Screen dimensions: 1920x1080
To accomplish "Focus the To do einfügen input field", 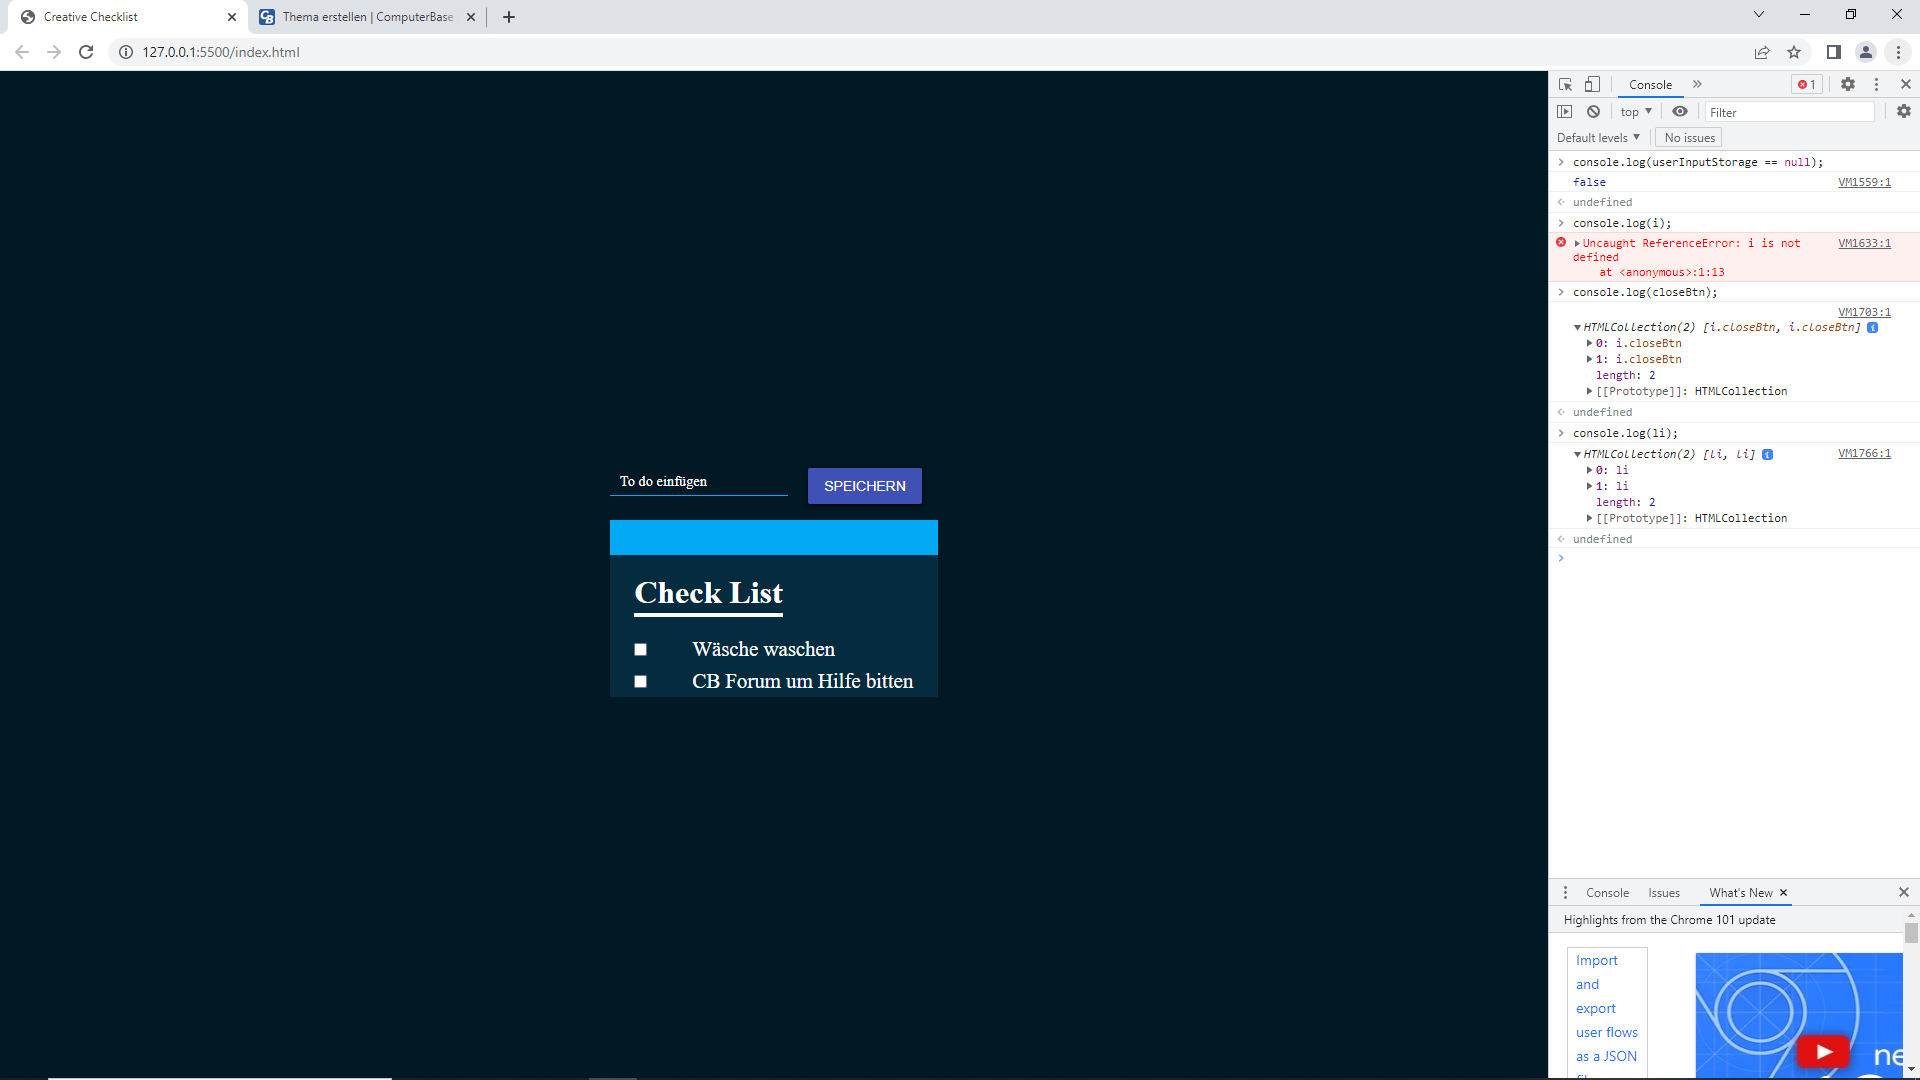I will tap(698, 482).
